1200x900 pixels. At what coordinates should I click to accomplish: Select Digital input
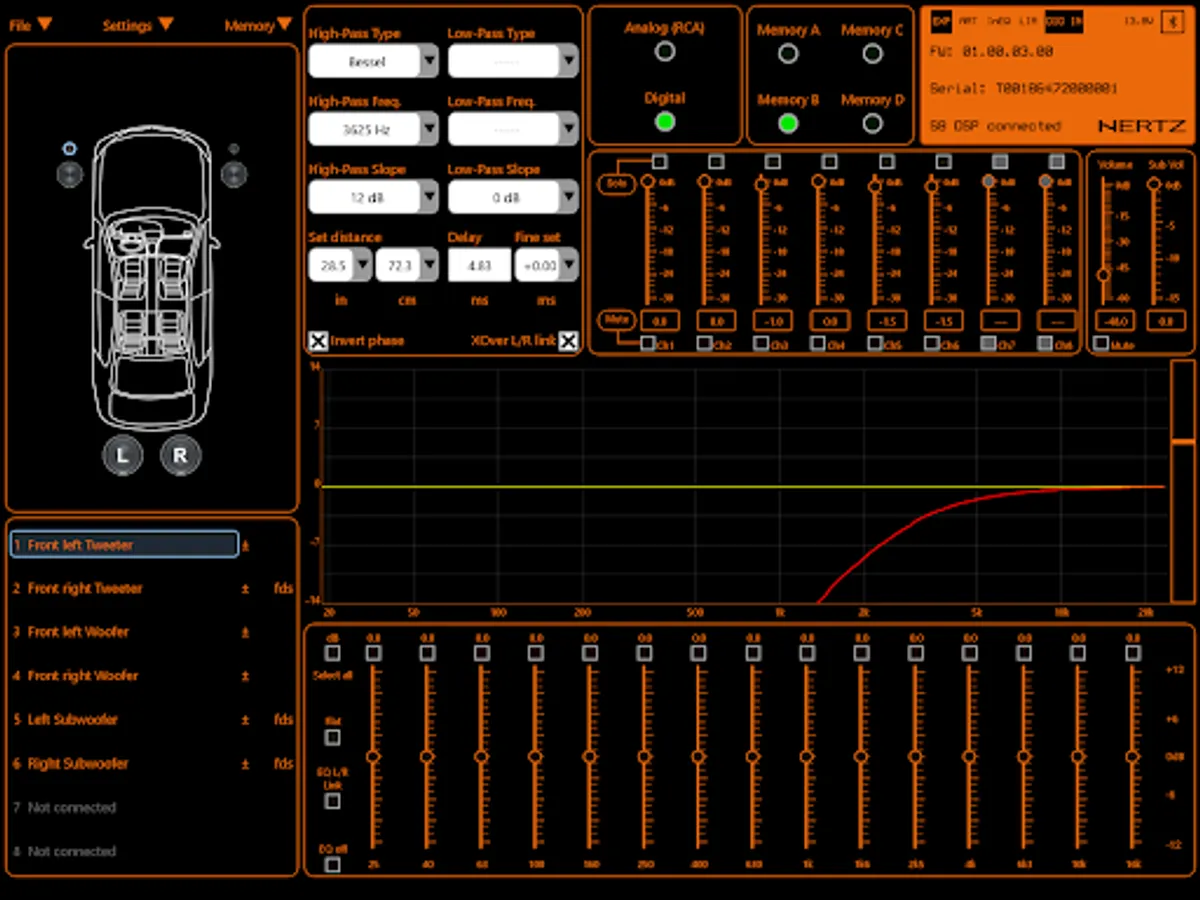[665, 122]
